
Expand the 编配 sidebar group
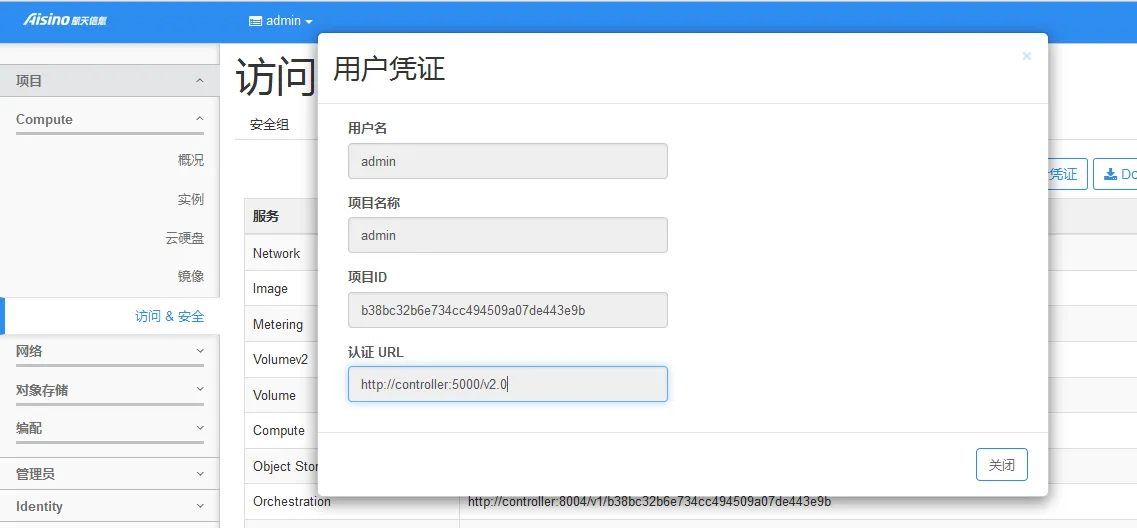pyautogui.click(x=109, y=429)
